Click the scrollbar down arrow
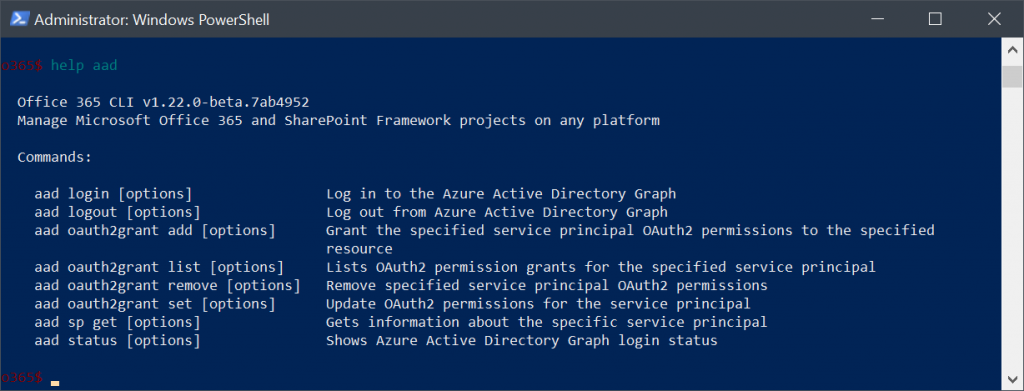This screenshot has width=1024, height=391. point(1012,380)
